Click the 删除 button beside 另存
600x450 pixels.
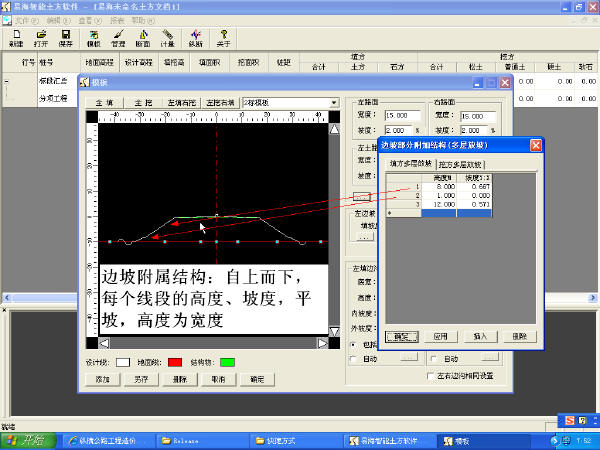(180, 379)
